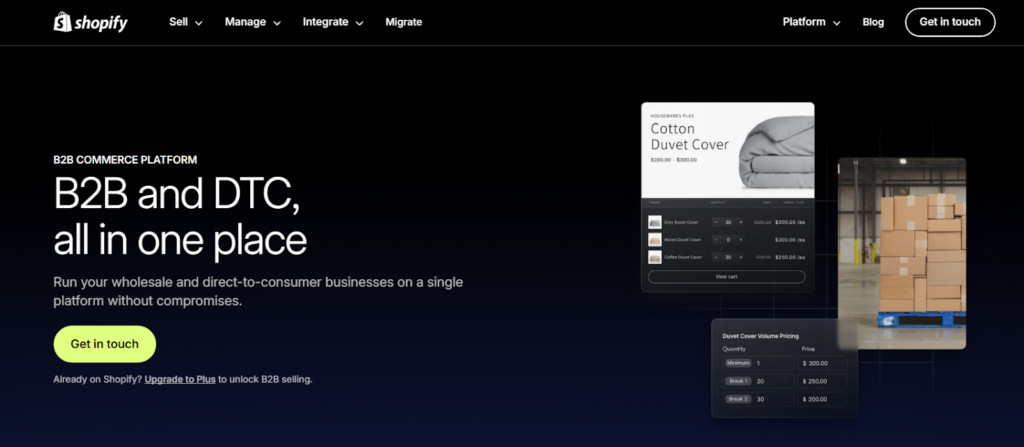Click the Duvet Cover Volume Pricing heading

pos(761,336)
